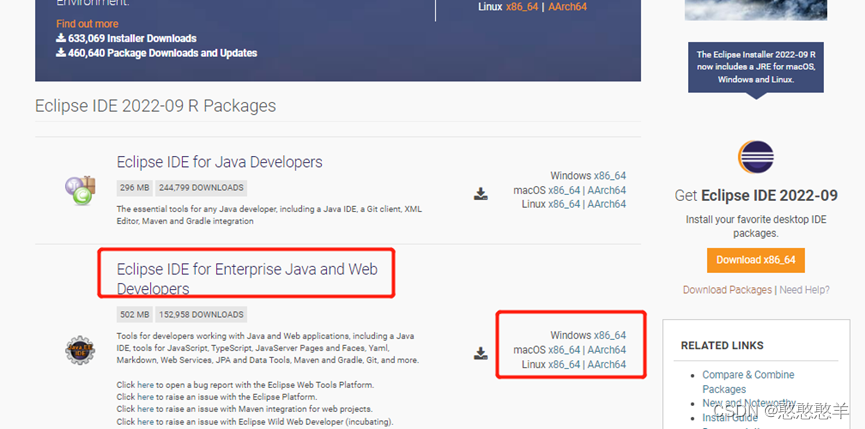Image resolution: width=865 pixels, height=429 pixels.
Task: Open Compare & Combine Packages link
Action: click(748, 382)
